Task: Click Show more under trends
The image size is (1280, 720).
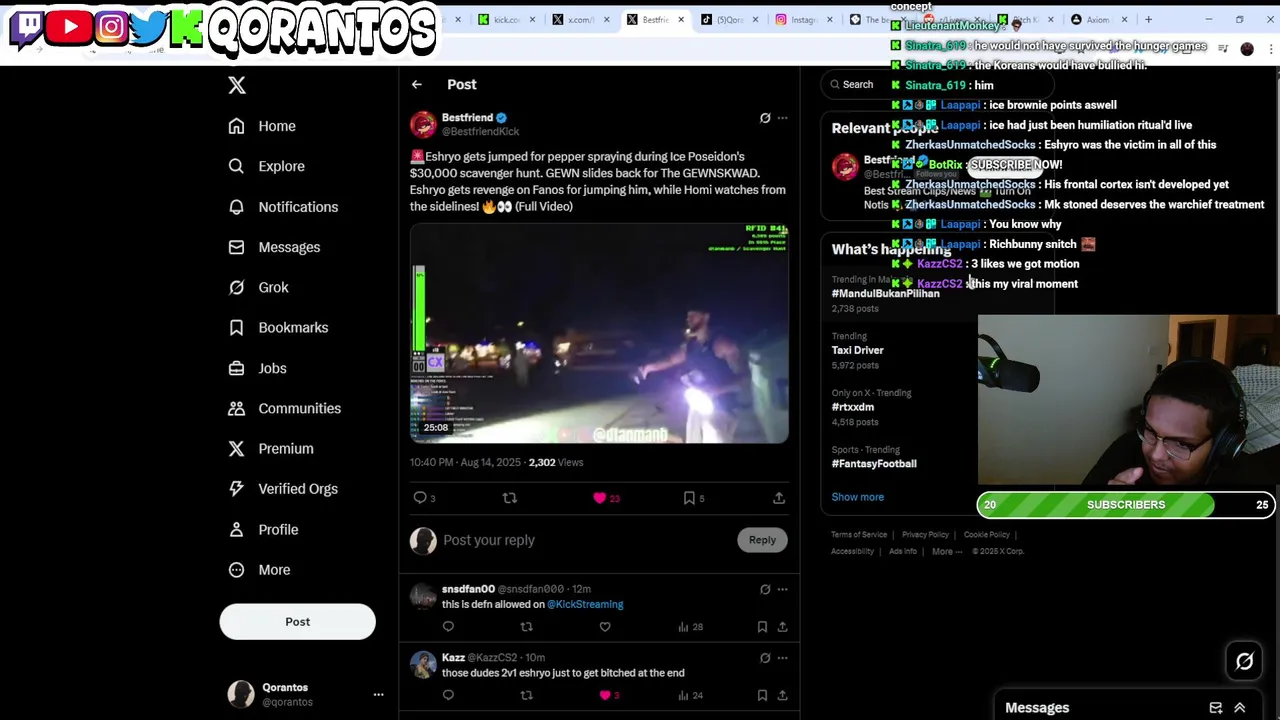Action: point(857,497)
